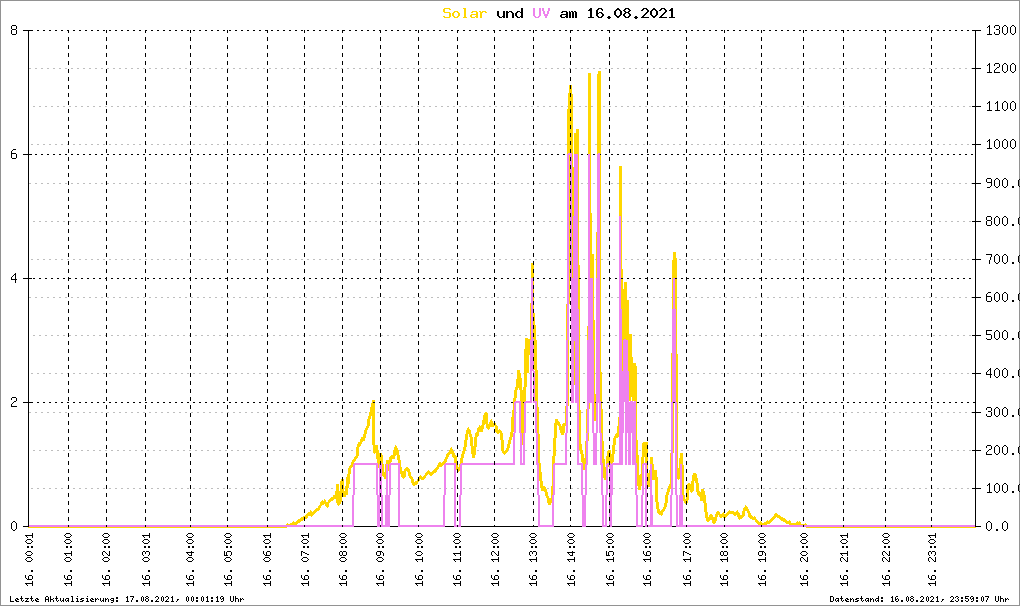Click the time label '16. 16:00'

[x=647, y=560]
